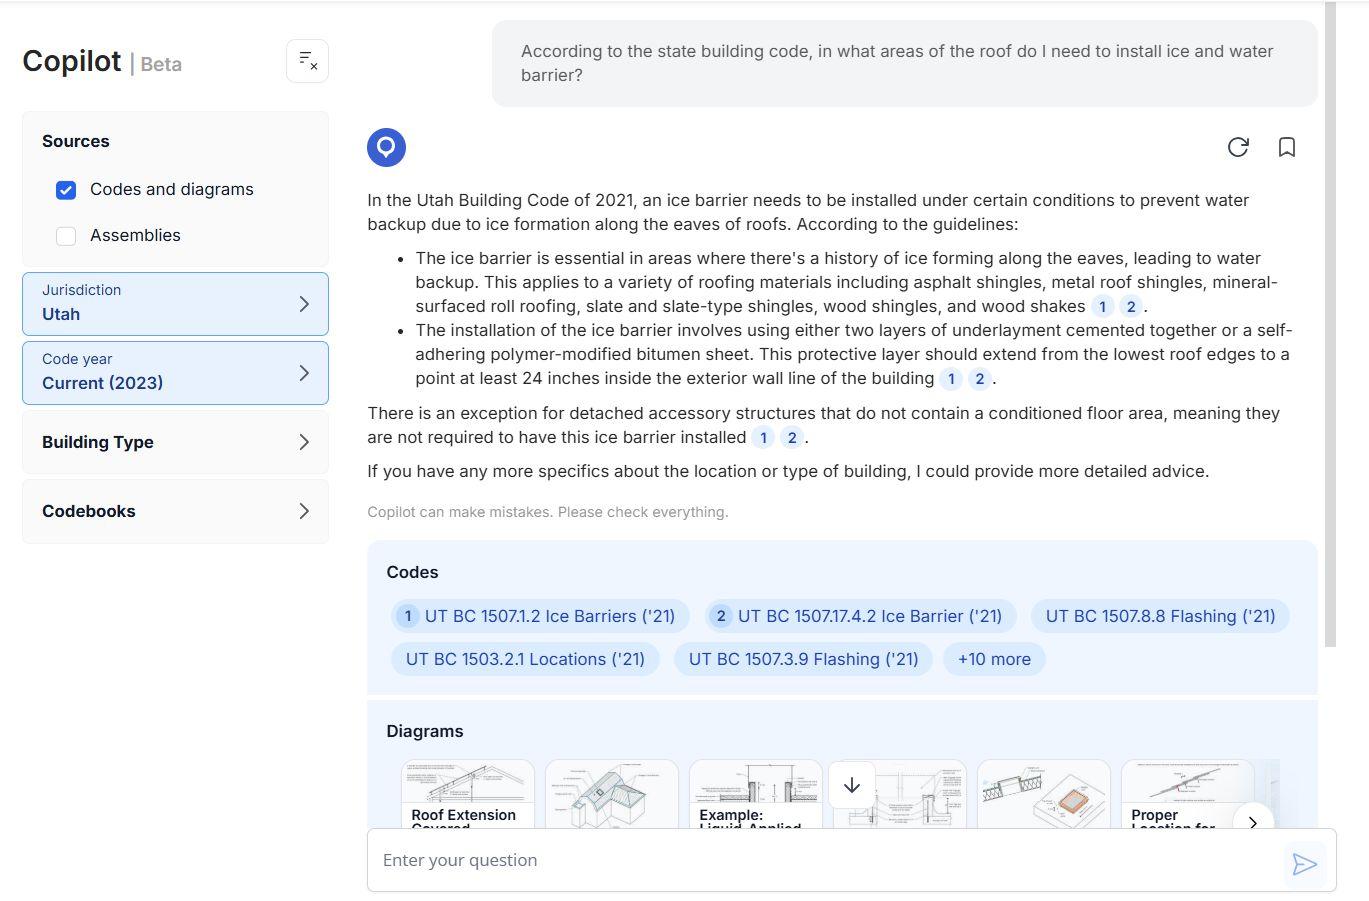
Task: Click the vertical scrollbar of the chat
Action: tap(1330, 325)
